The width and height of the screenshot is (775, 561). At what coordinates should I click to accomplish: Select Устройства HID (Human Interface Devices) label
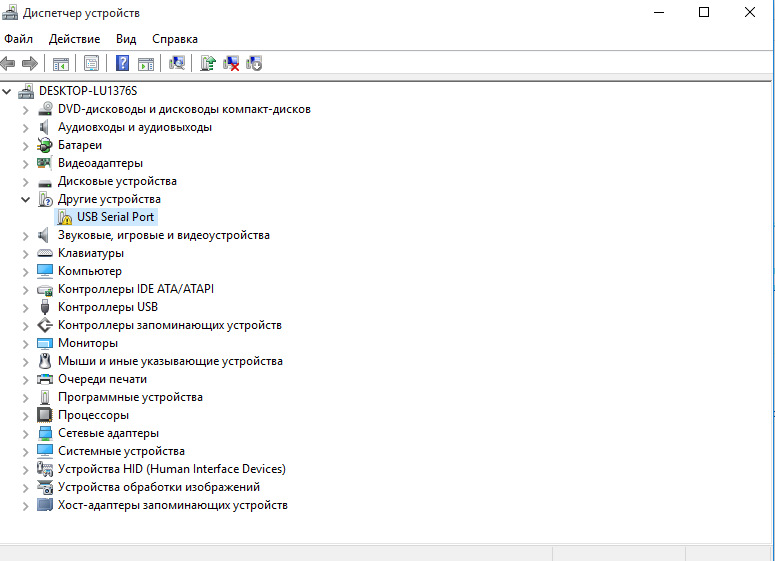click(172, 469)
